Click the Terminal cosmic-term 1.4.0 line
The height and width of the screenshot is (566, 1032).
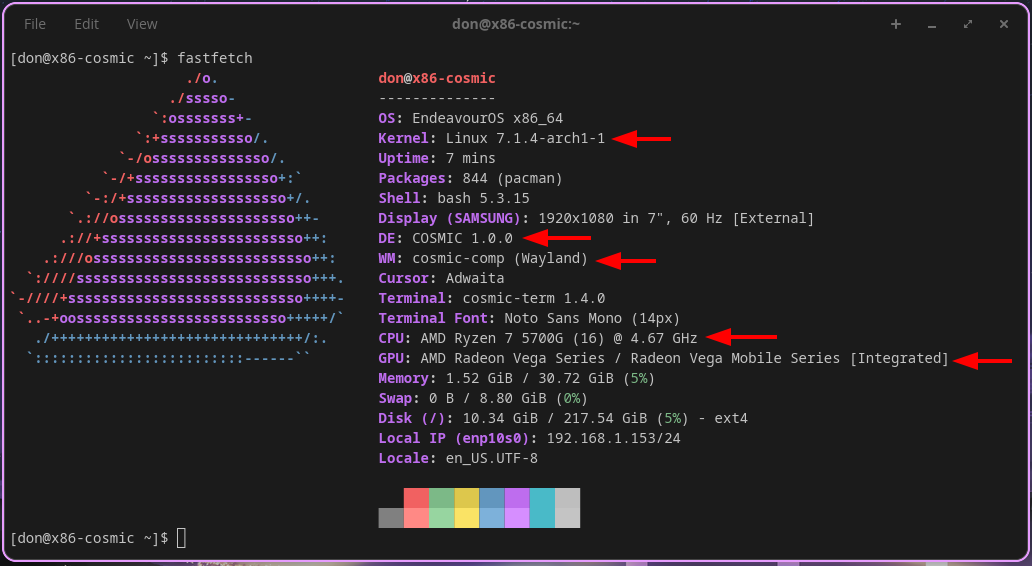pos(492,298)
